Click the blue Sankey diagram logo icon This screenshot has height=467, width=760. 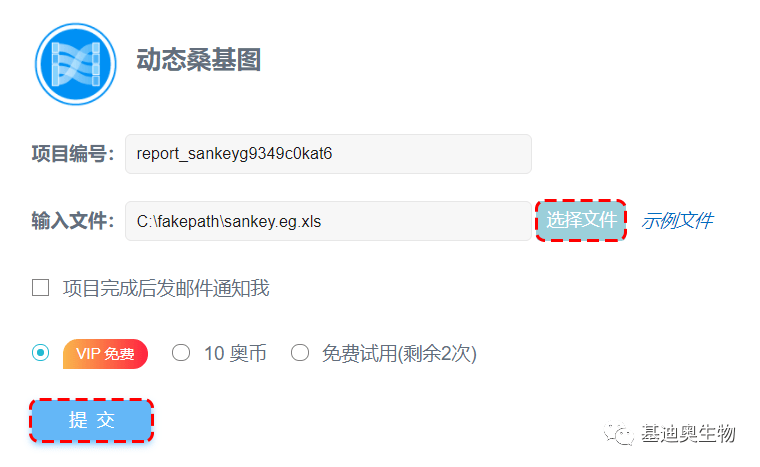(x=76, y=64)
